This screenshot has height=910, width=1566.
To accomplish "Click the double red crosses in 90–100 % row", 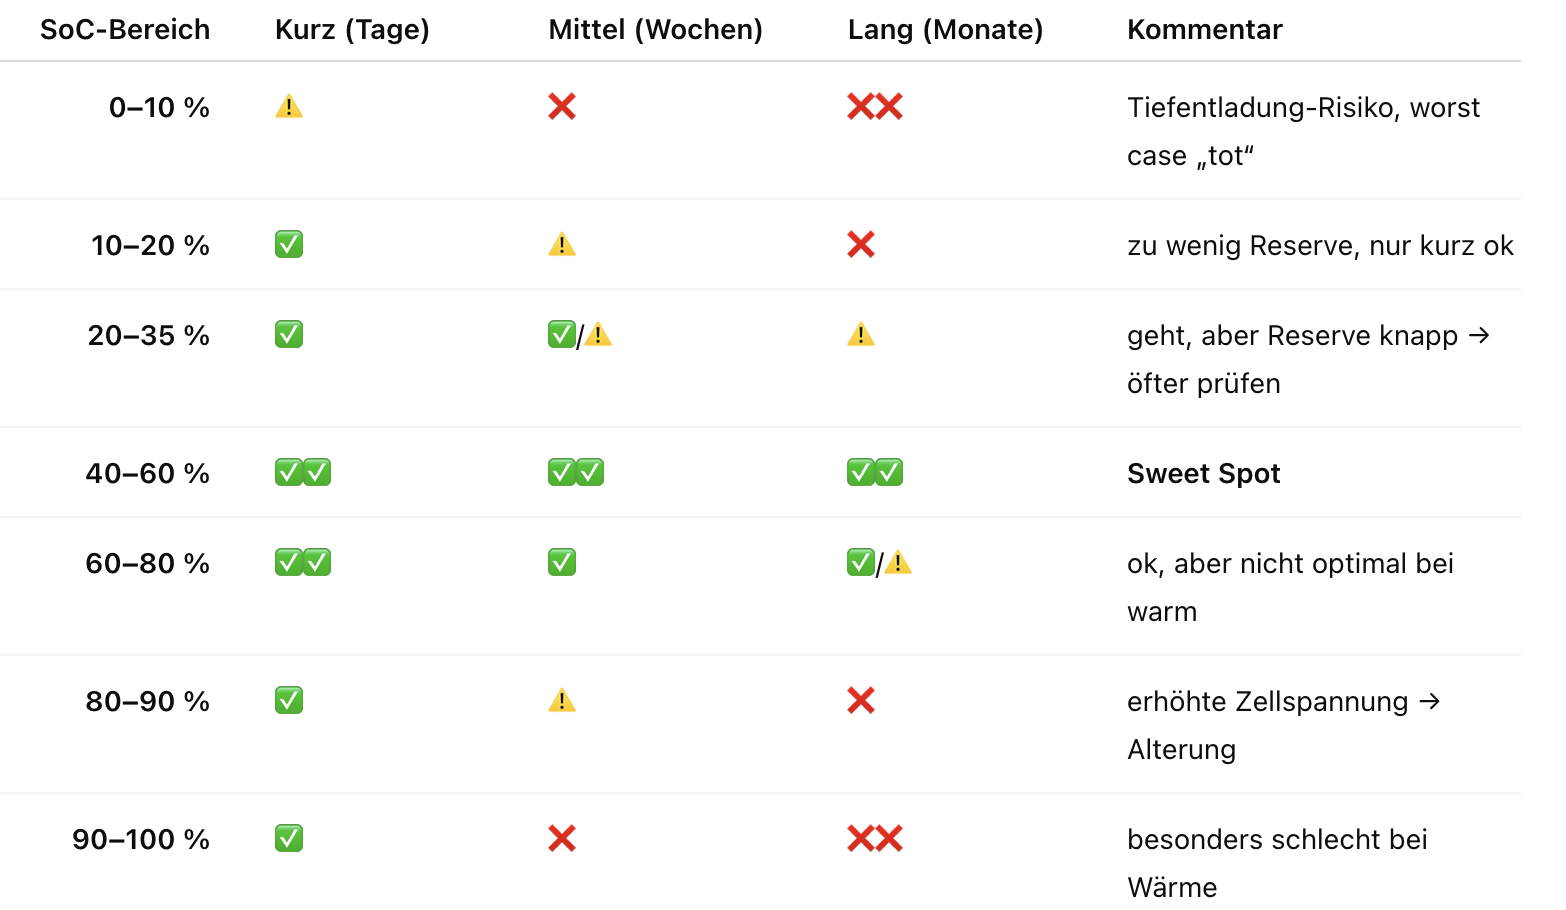I will coord(875,838).
